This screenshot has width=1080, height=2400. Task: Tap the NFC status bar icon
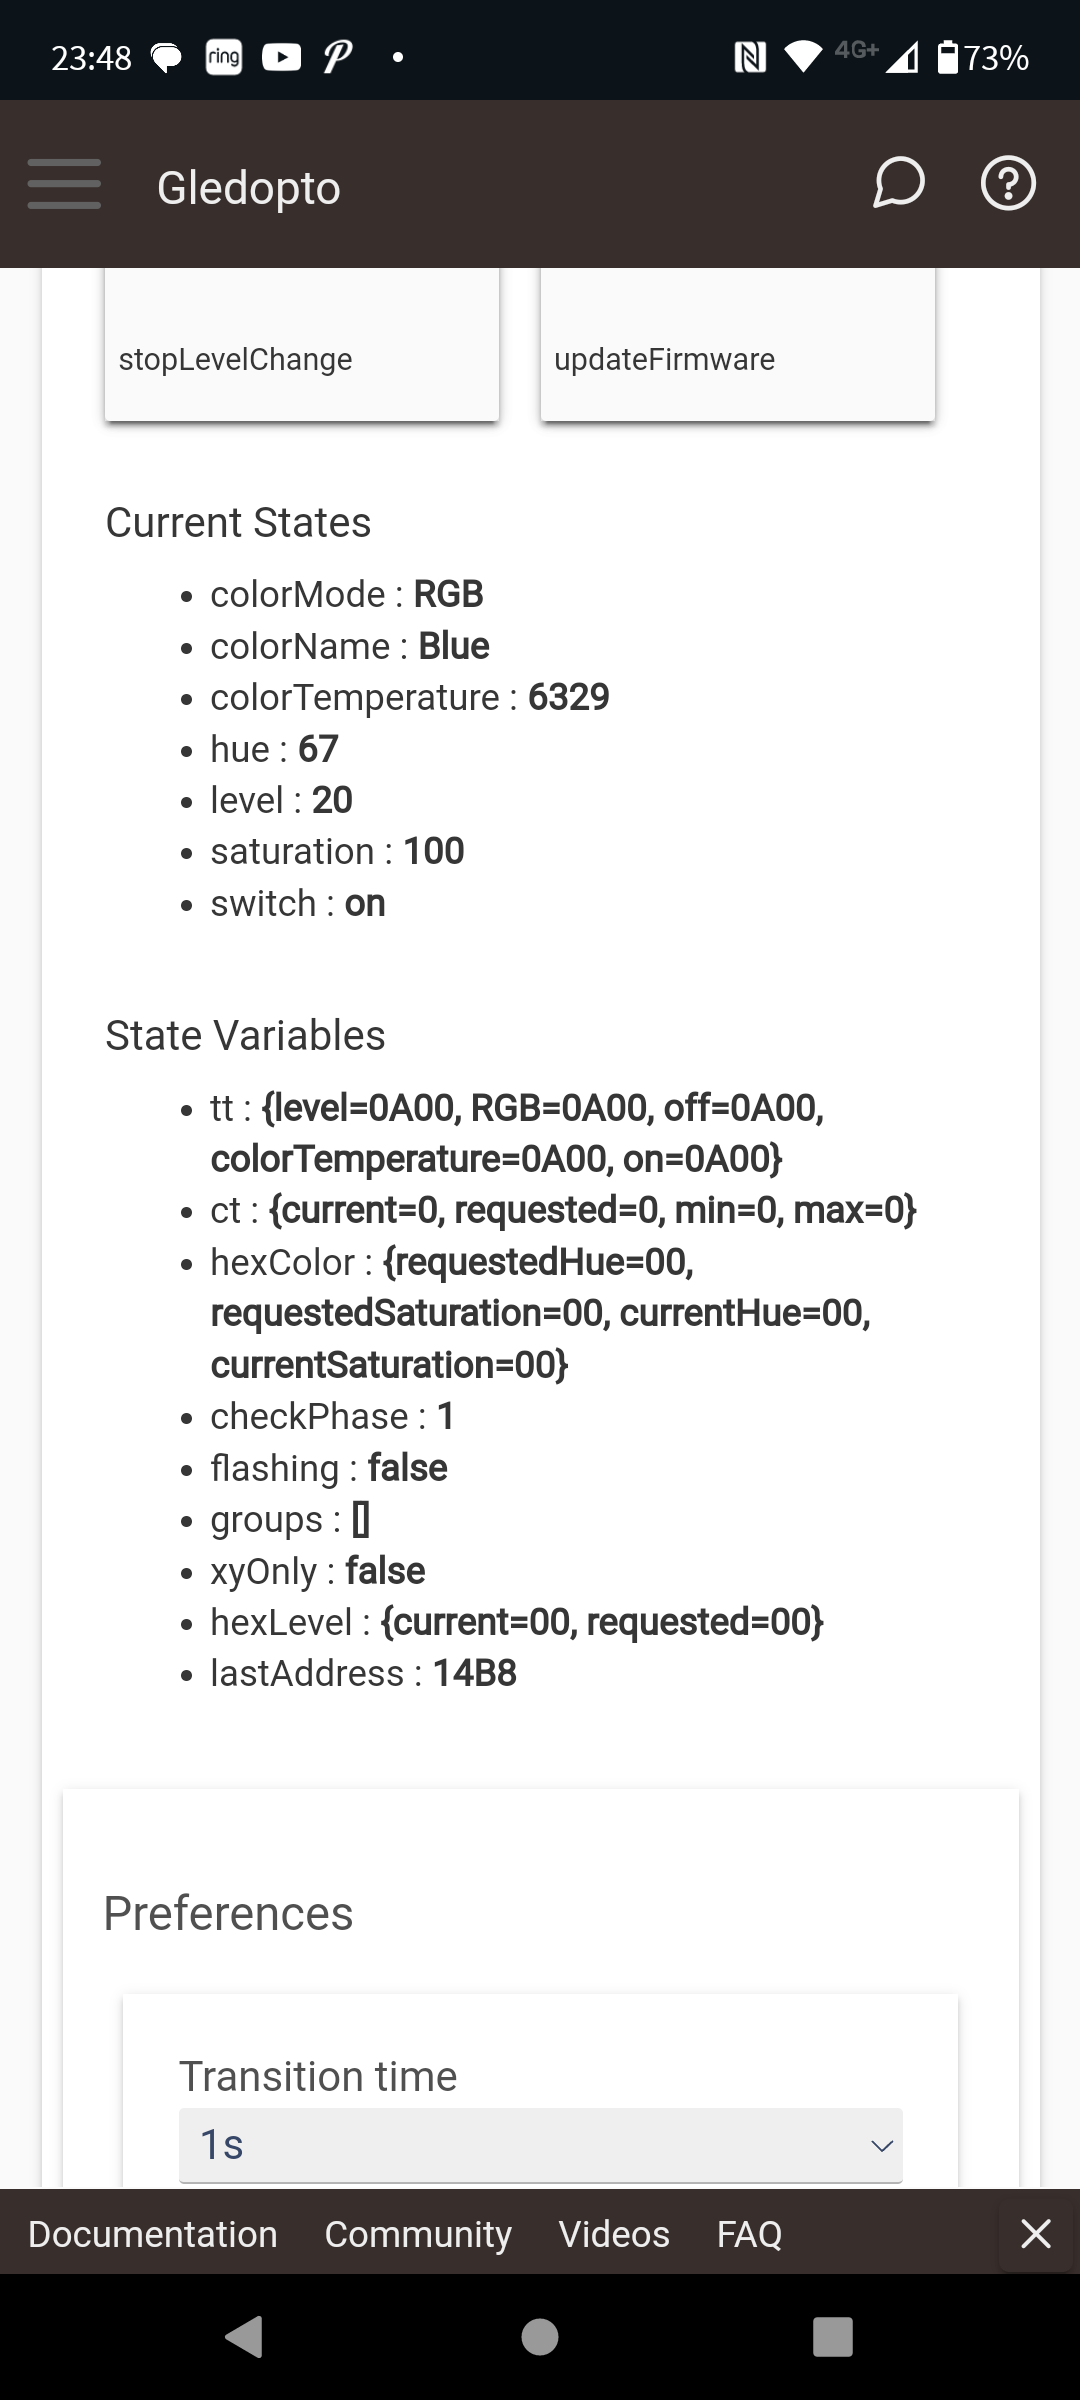click(x=750, y=58)
